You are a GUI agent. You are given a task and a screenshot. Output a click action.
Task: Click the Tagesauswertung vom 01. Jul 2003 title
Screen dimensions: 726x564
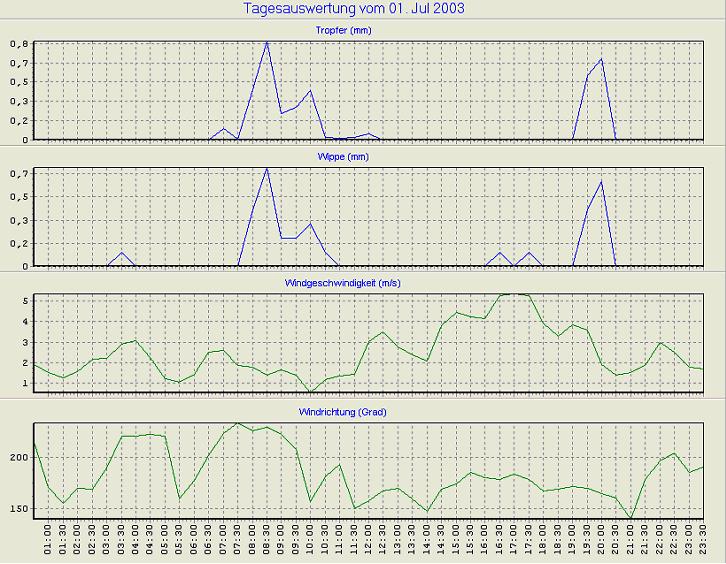[353, 9]
